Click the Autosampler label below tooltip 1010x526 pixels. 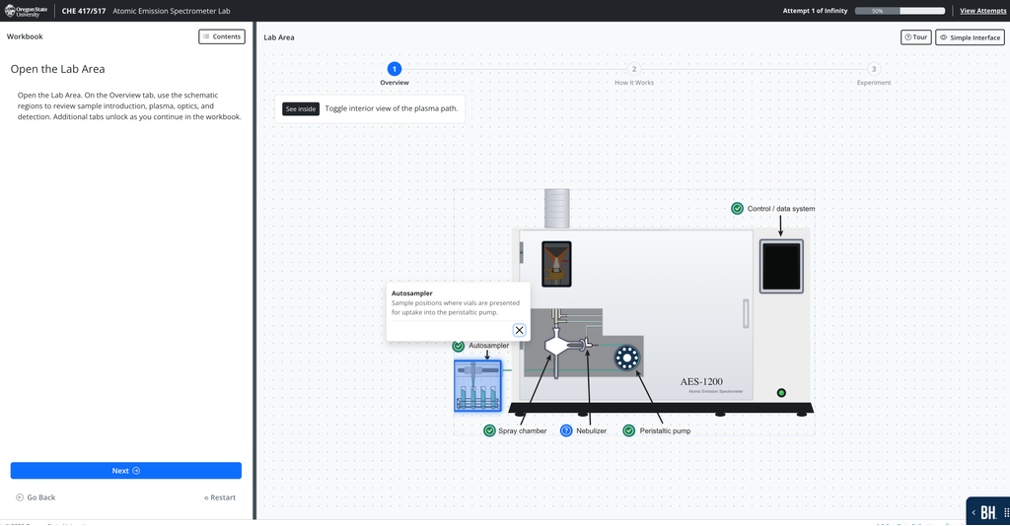tap(488, 346)
